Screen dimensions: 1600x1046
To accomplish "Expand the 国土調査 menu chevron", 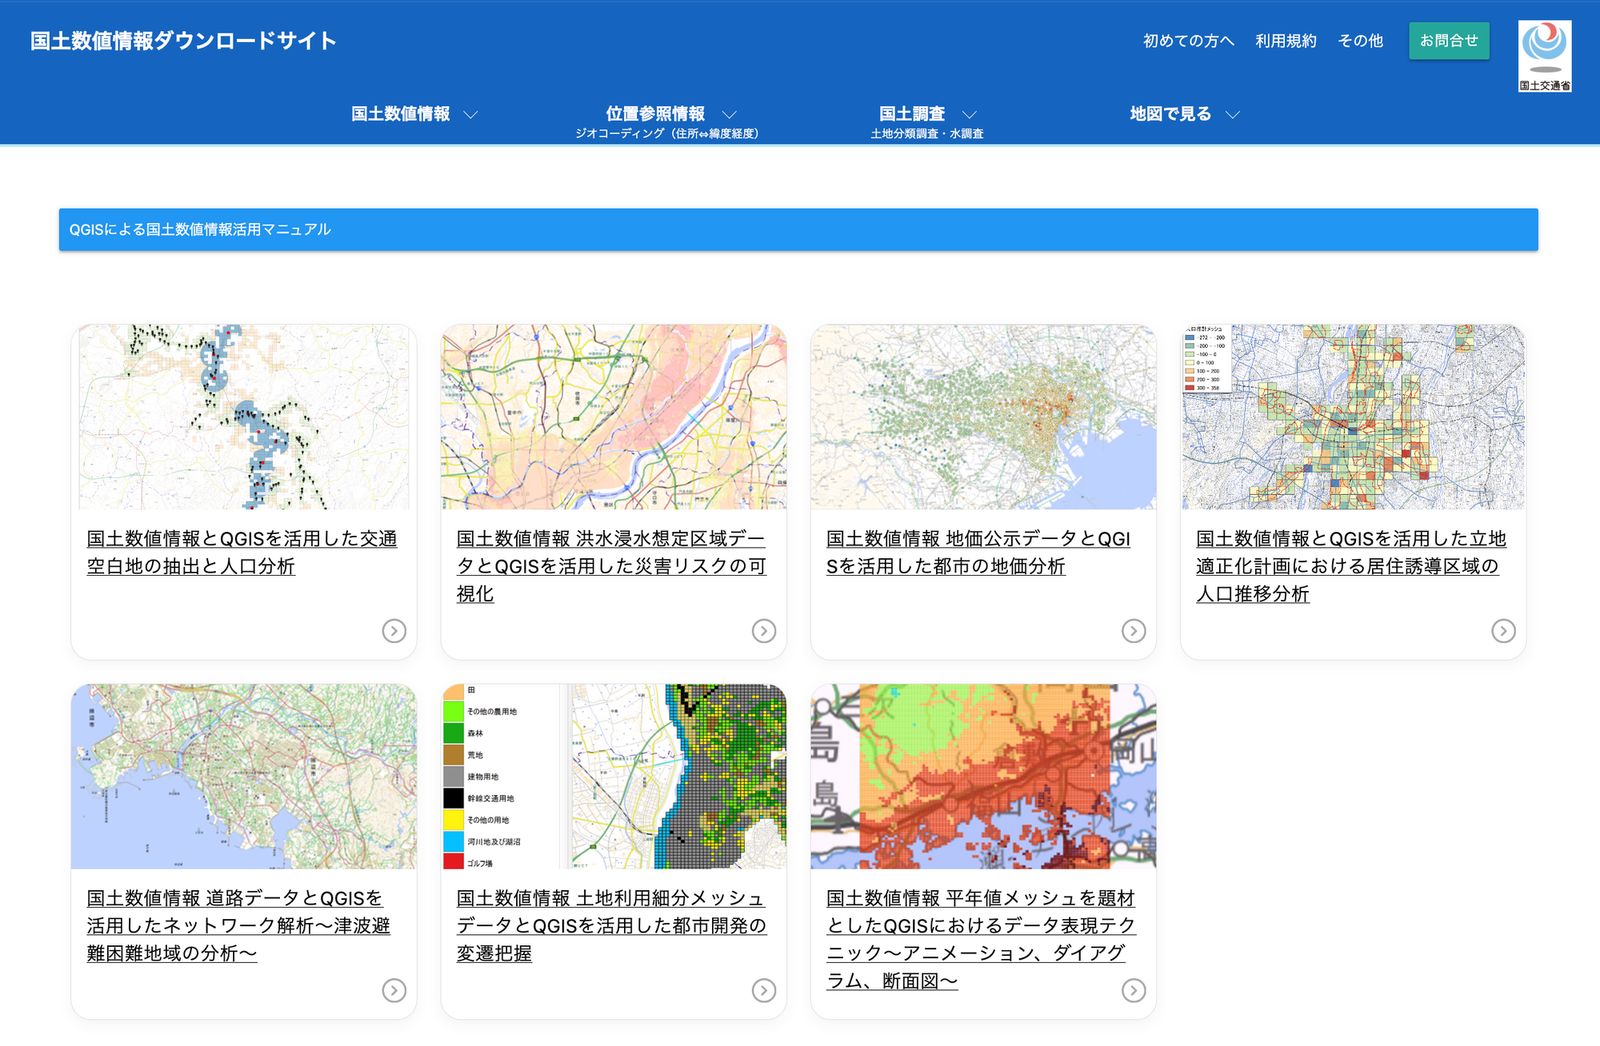I will 969,115.
